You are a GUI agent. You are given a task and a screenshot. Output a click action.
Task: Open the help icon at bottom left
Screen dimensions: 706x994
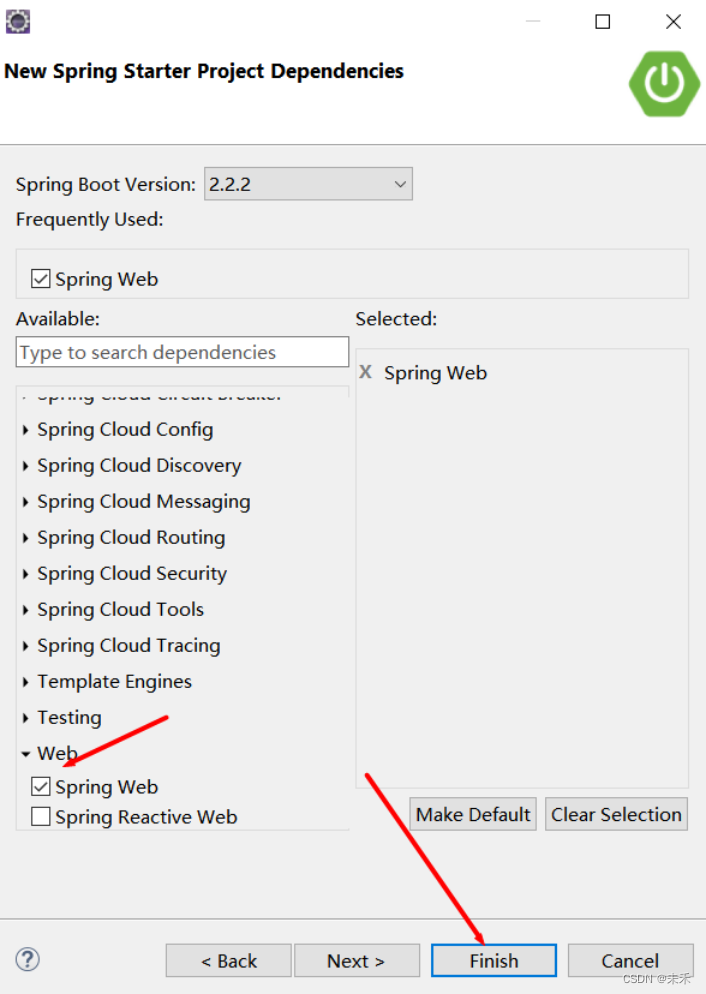(27, 959)
